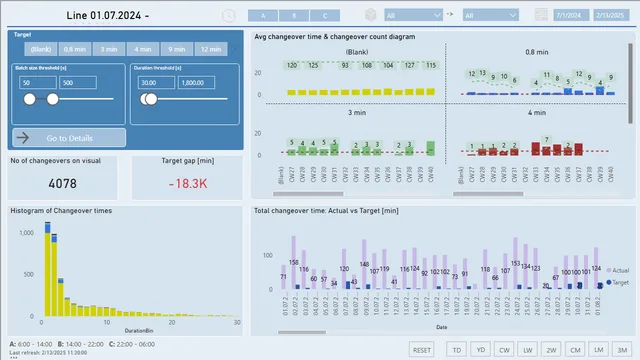Select the (Blank) target option
This screenshot has height=360, width=640.
click(x=41, y=49)
